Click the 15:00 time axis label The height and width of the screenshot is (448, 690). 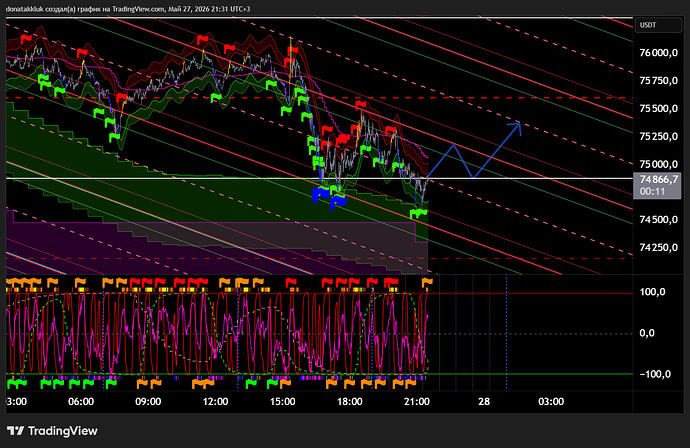click(283, 402)
